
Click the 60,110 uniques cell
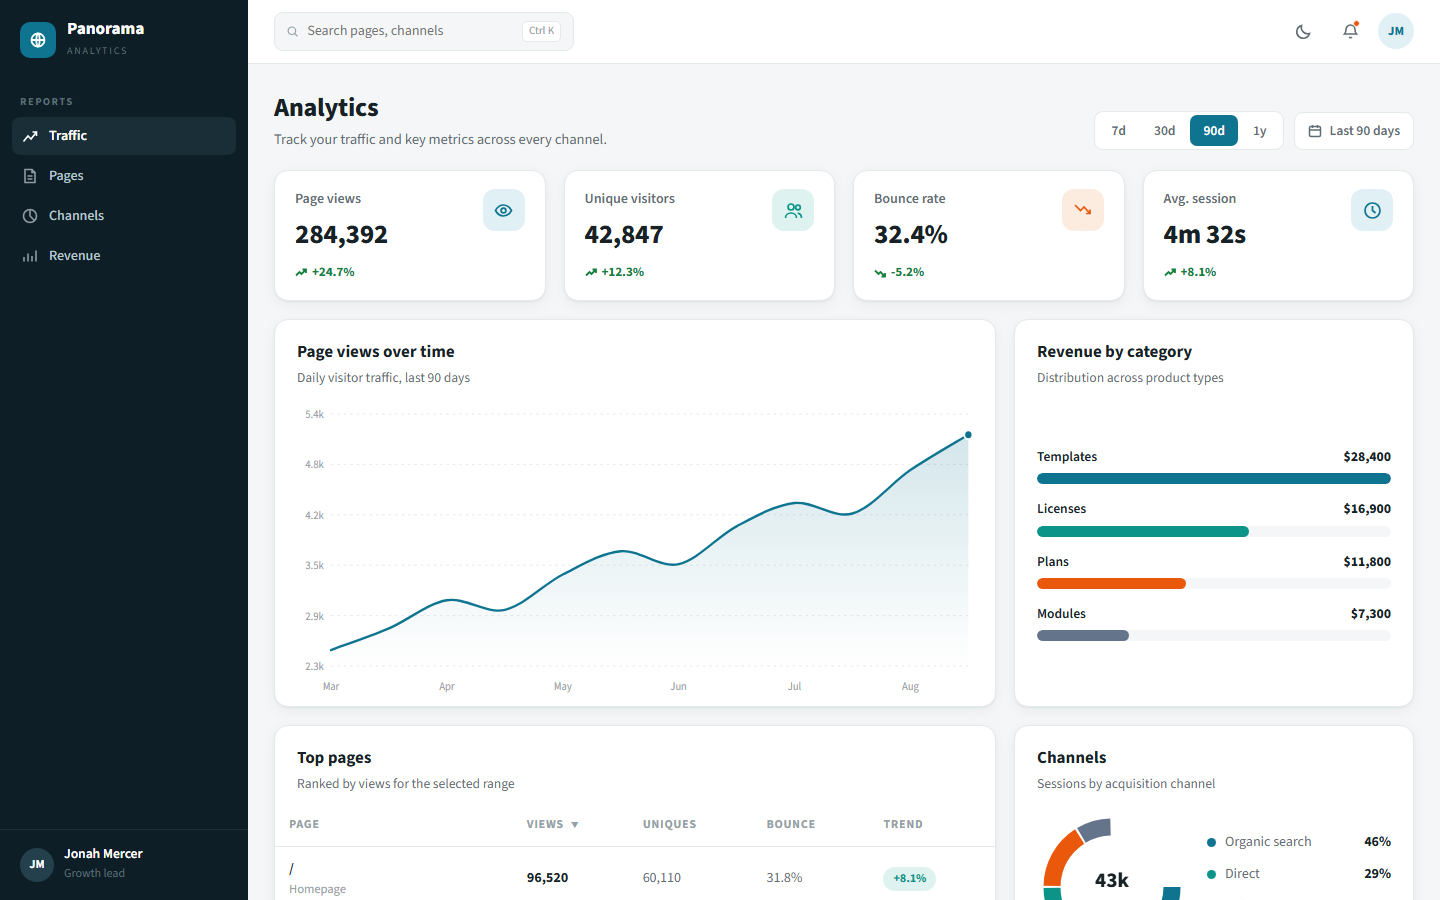click(x=662, y=878)
